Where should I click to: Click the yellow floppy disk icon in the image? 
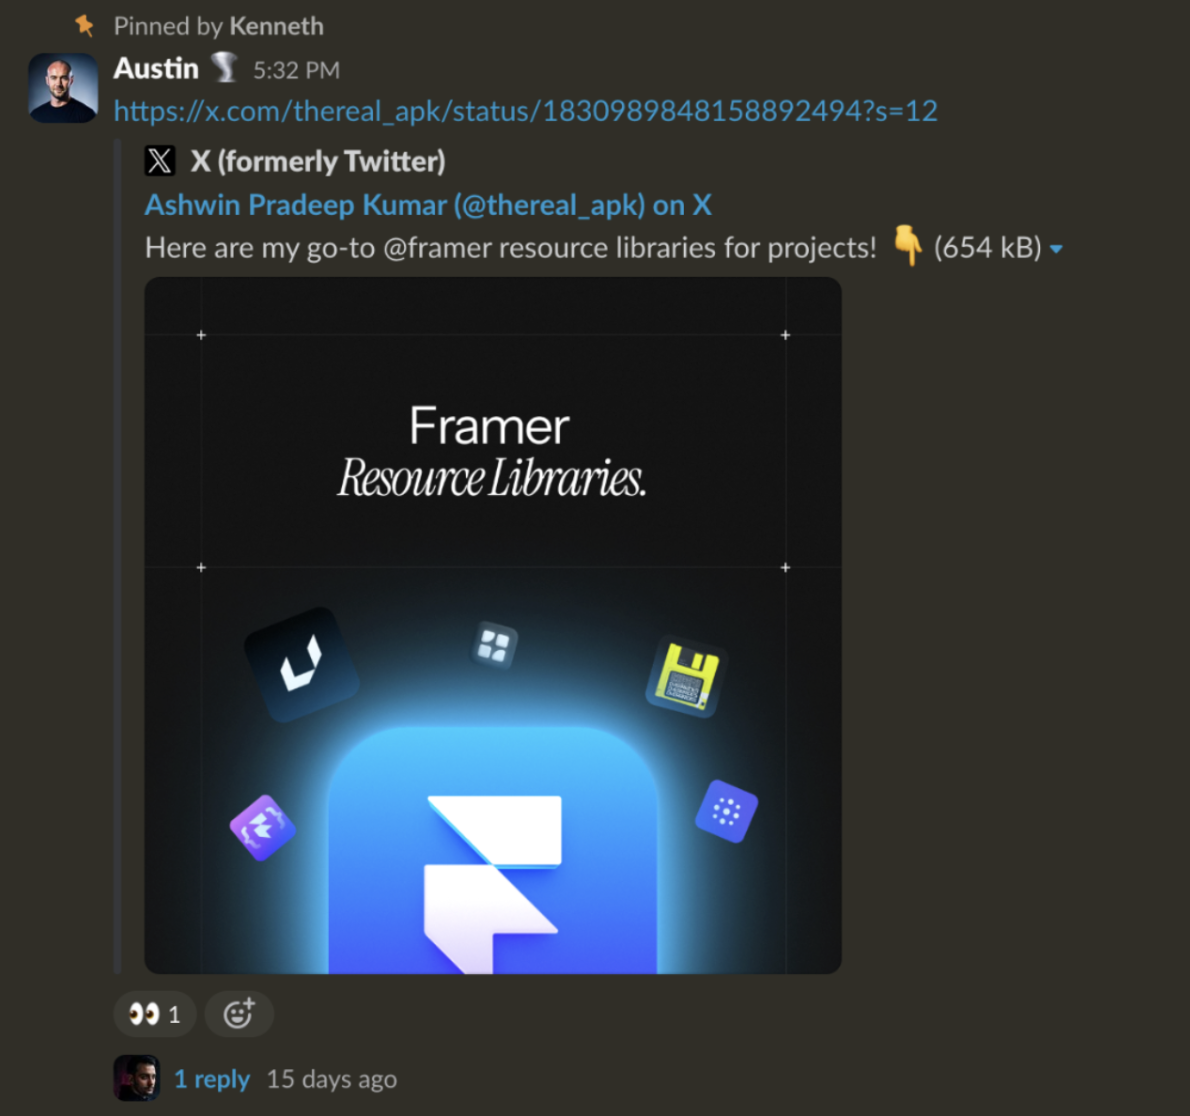(686, 676)
